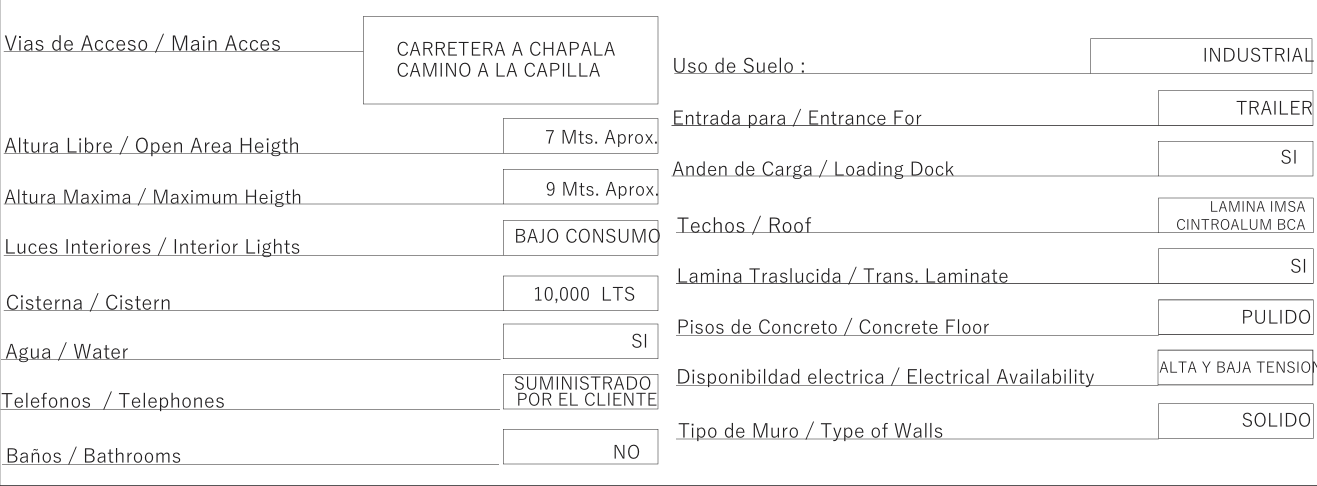The image size is (1317, 486).
Task: Select the TRAILER entrance field
Action: click(1236, 108)
